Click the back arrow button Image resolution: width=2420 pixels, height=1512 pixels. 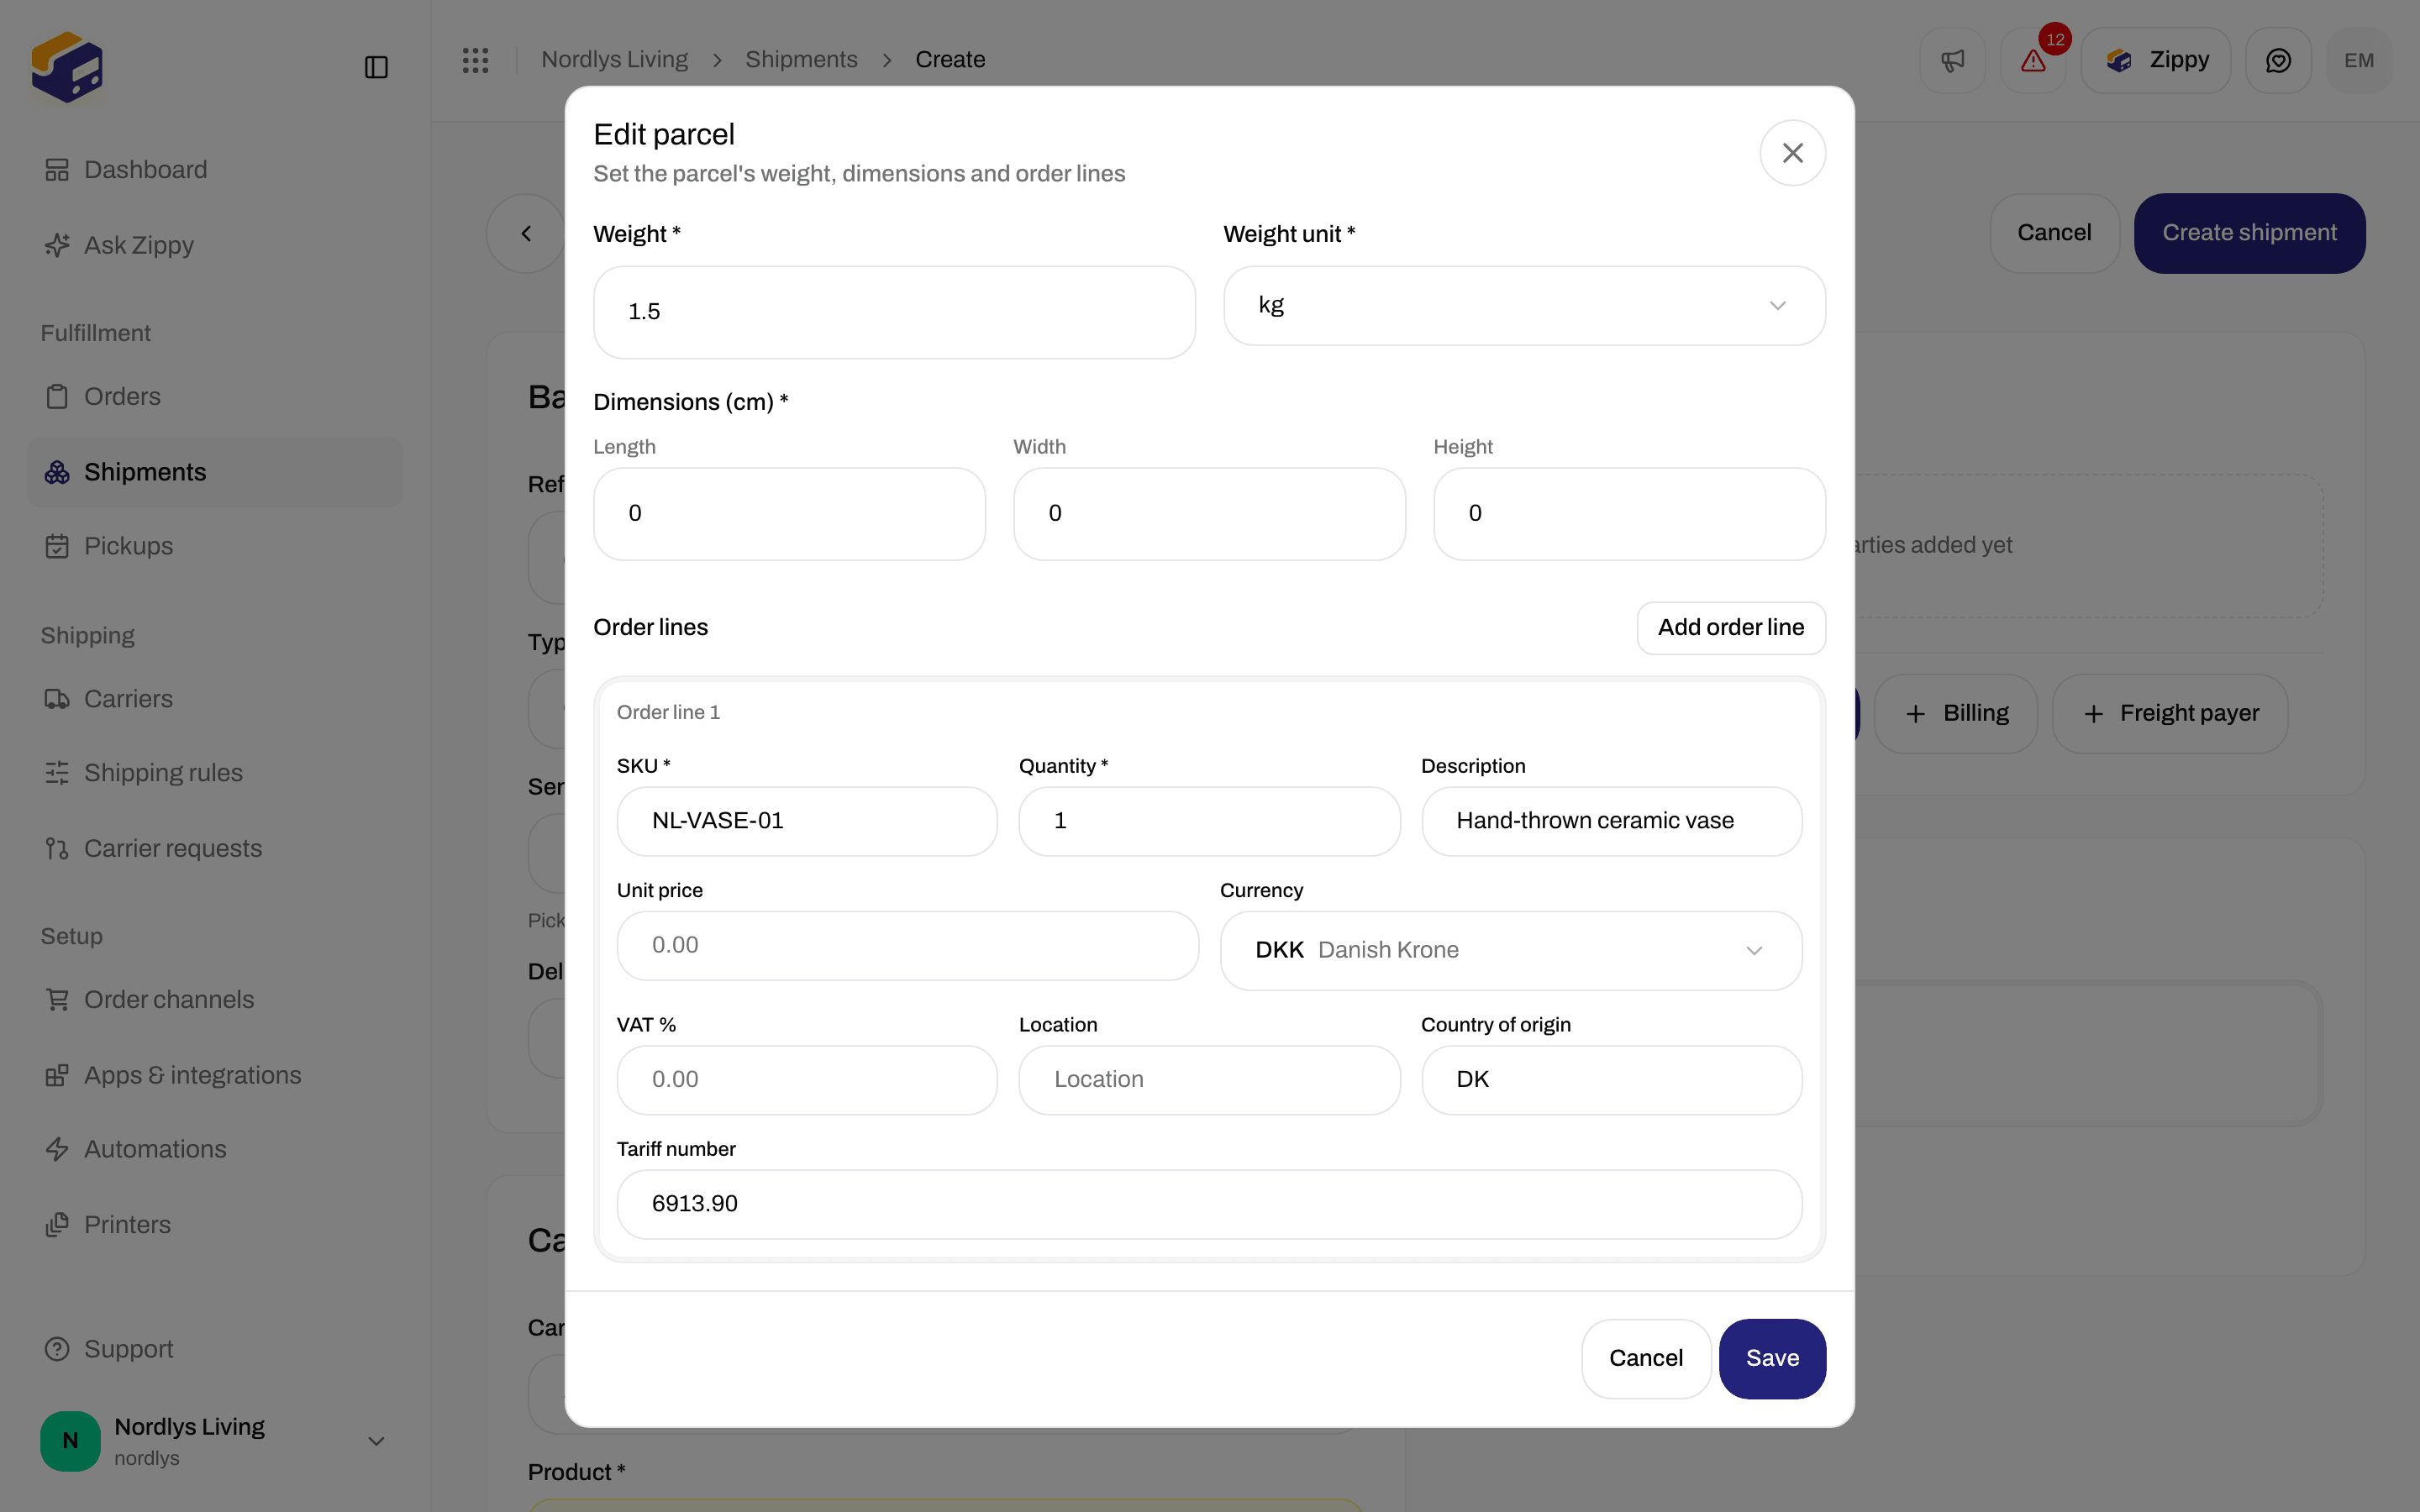click(526, 233)
